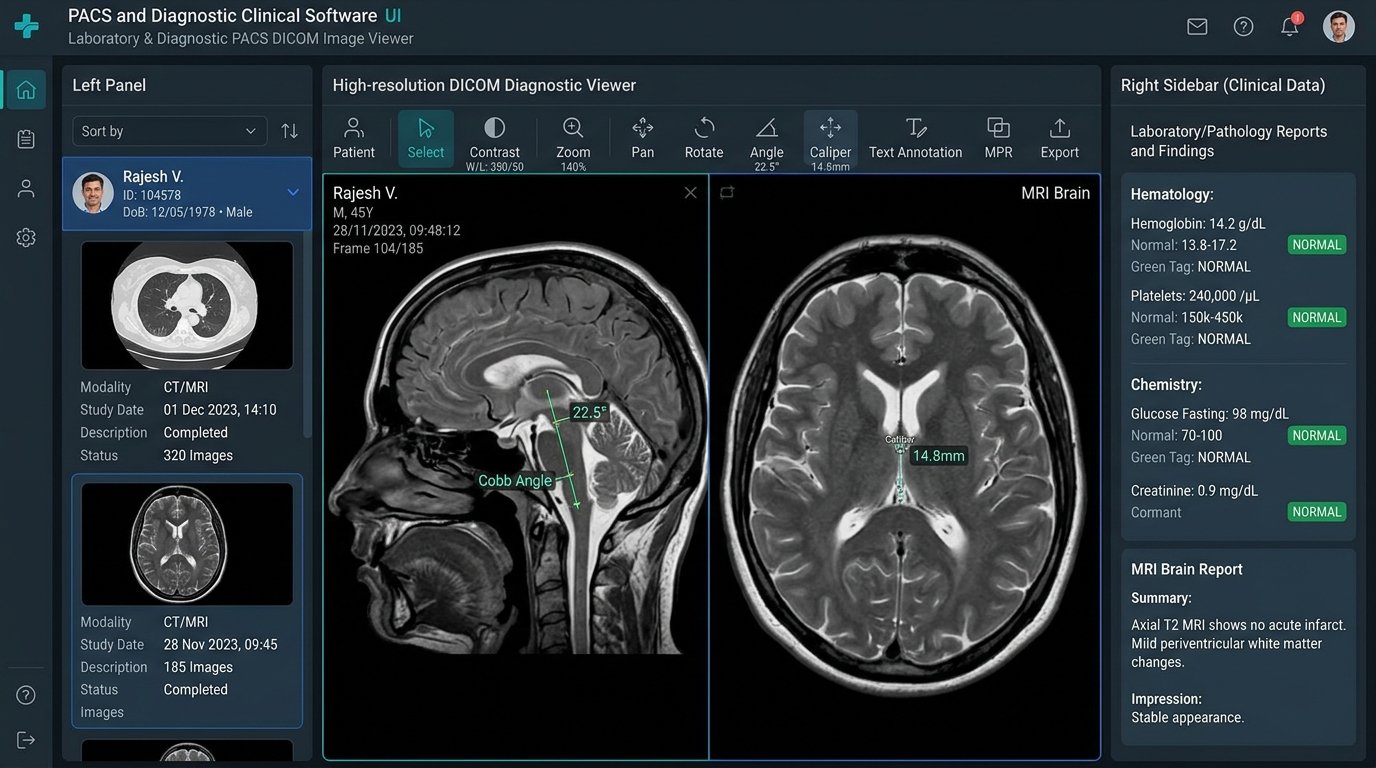Click the help icon in the navigation rail
This screenshot has width=1376, height=768.
(x=26, y=695)
